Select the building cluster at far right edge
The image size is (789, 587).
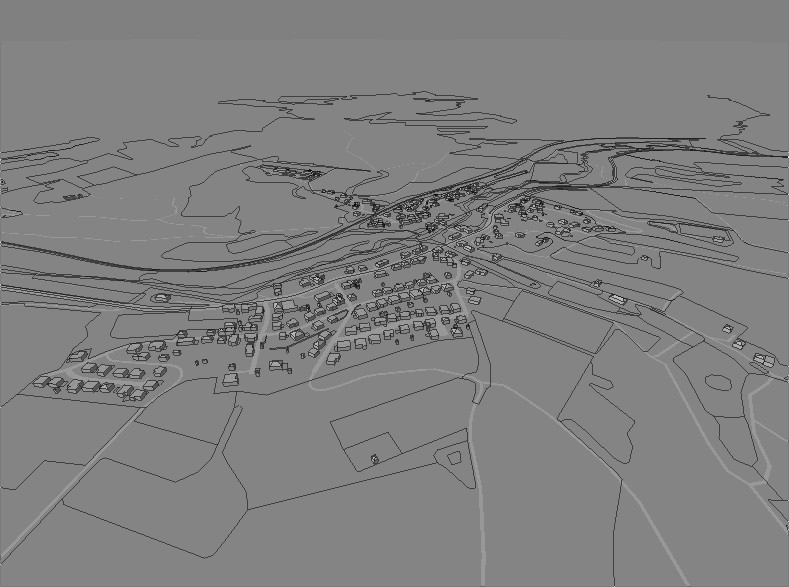coord(765,359)
